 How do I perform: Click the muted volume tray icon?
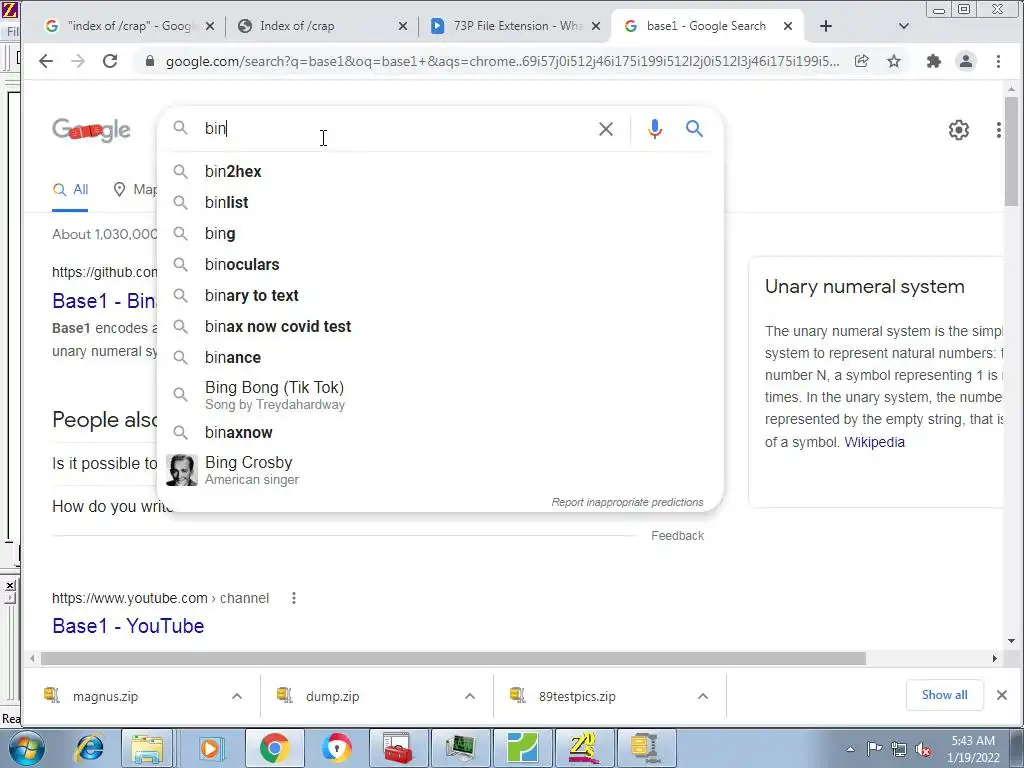point(923,749)
